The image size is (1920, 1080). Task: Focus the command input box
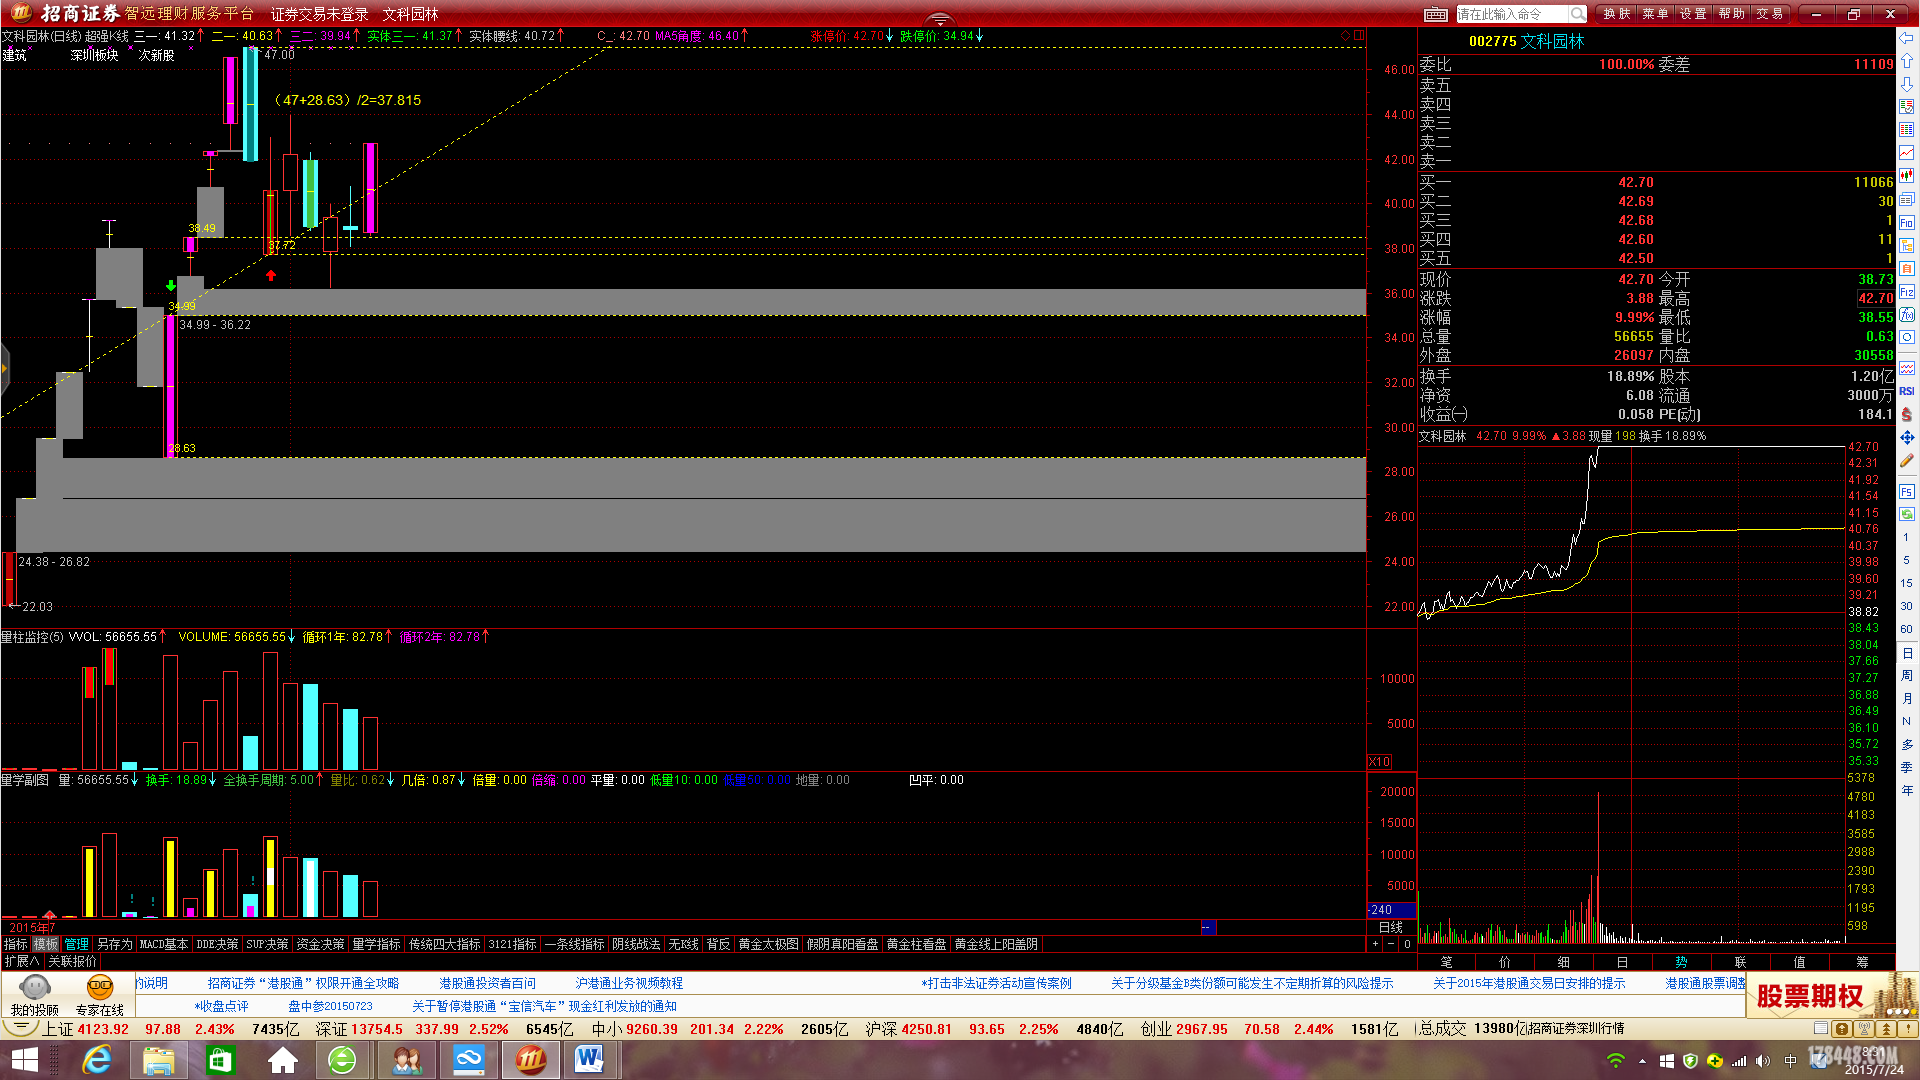(x=1511, y=14)
